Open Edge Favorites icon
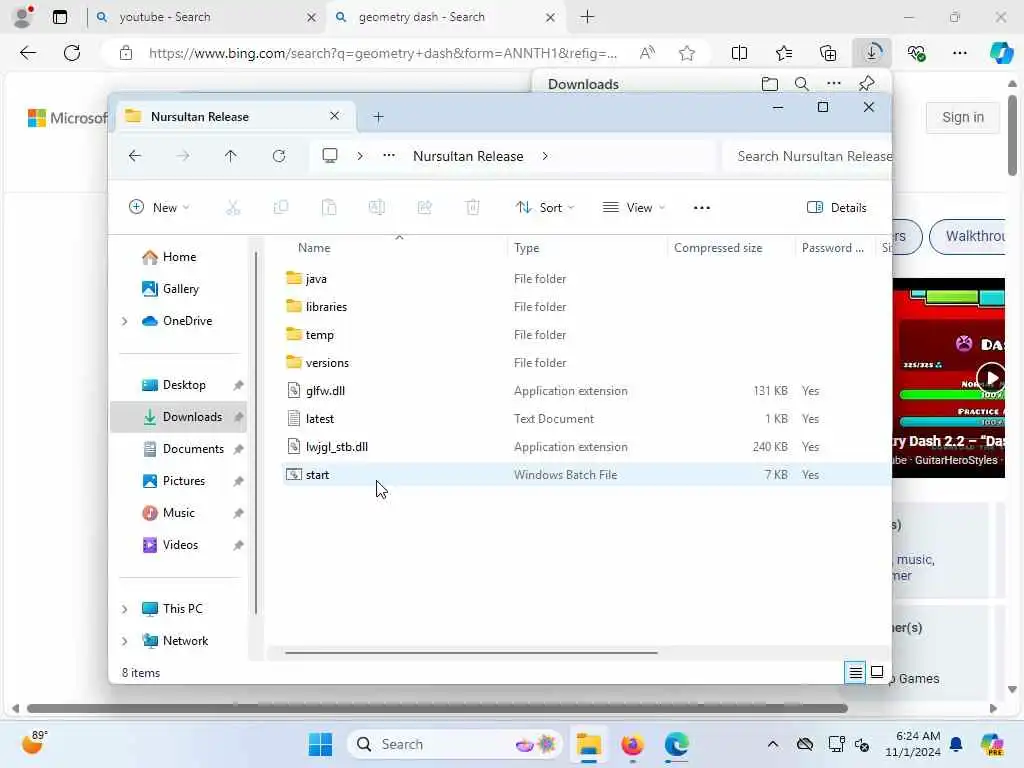 [784, 53]
